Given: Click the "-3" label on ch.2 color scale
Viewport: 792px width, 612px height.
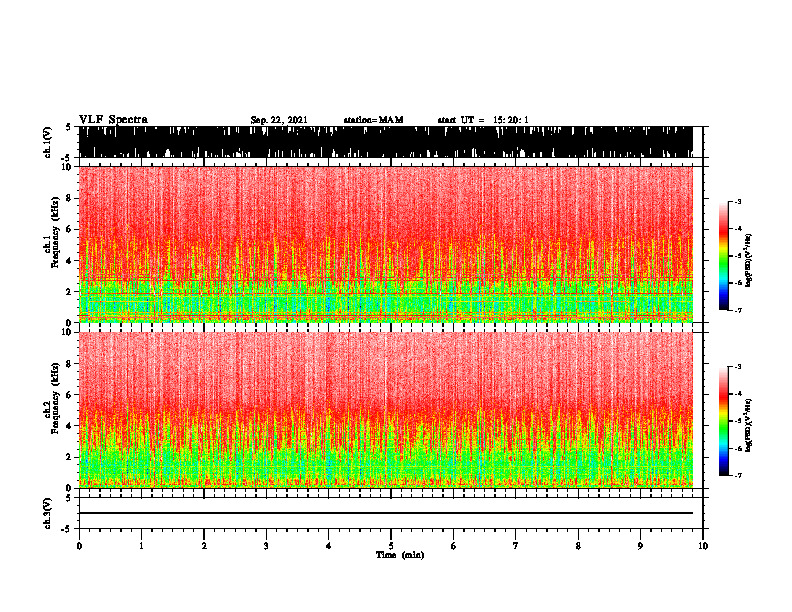Looking at the screenshot, I should [x=738, y=367].
